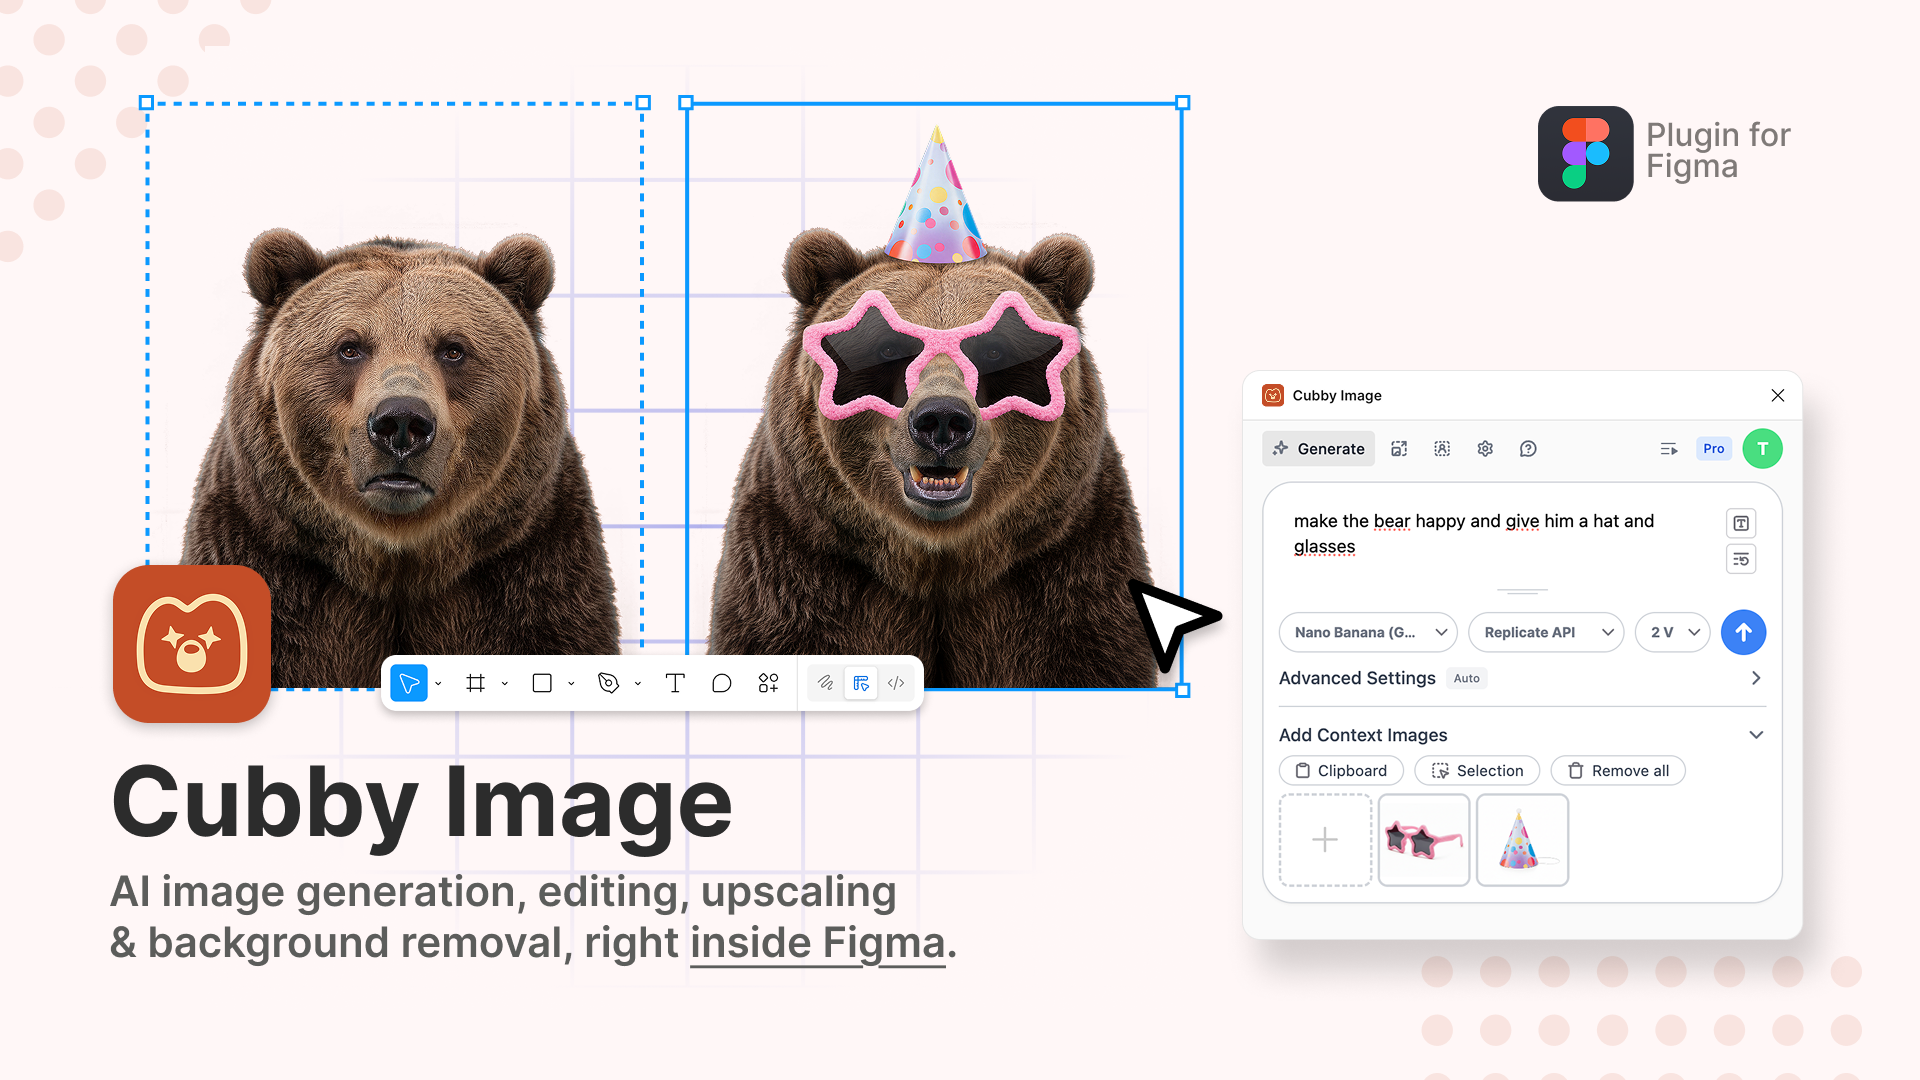Select the Frame tool in the toolbar
This screenshot has width=1920, height=1080.
pyautogui.click(x=477, y=683)
